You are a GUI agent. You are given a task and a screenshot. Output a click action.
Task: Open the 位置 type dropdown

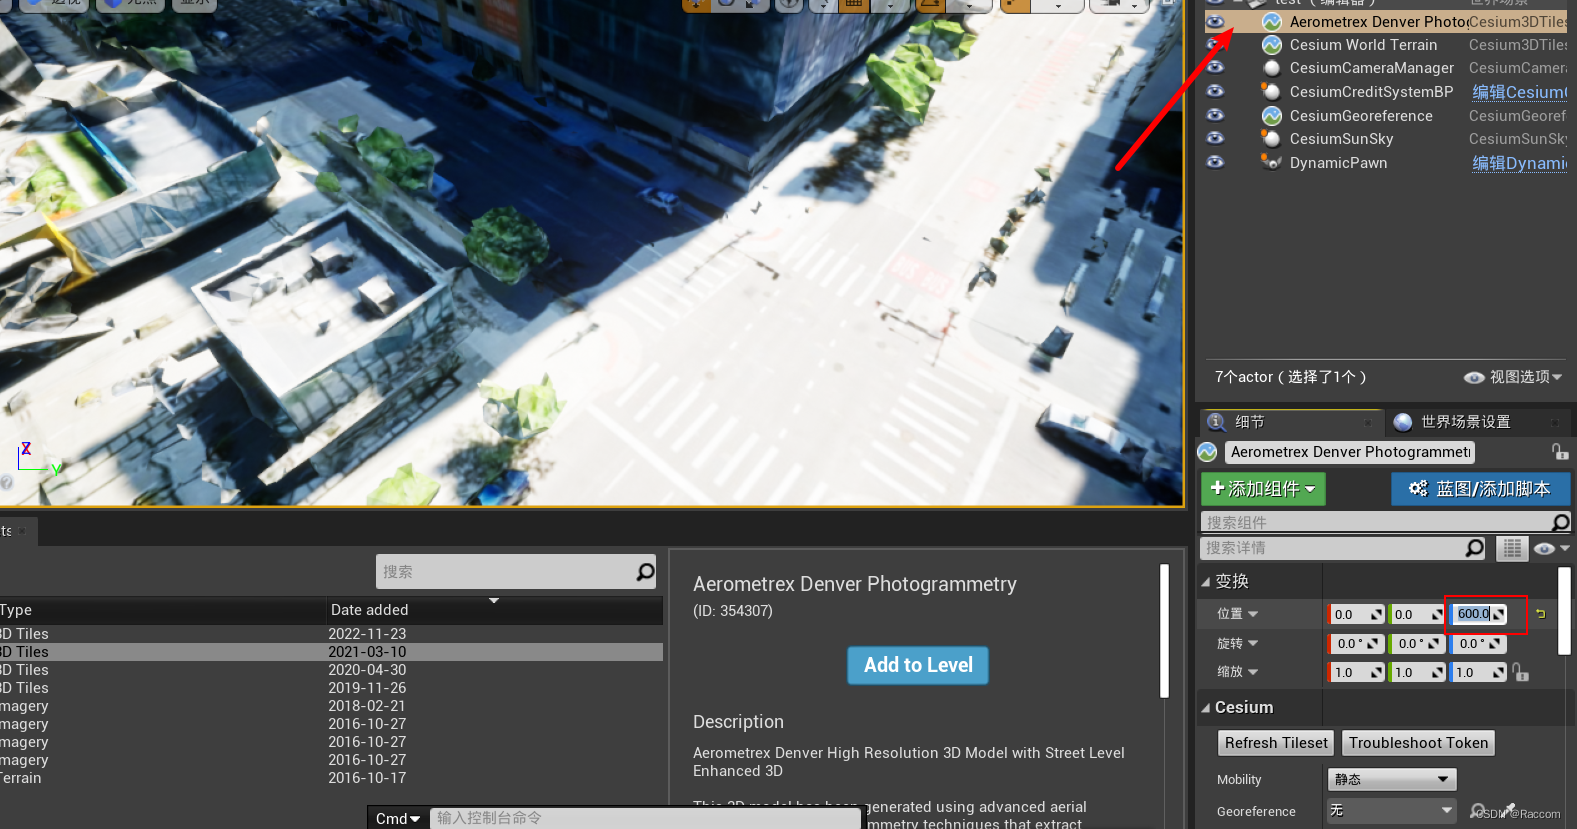(1252, 614)
